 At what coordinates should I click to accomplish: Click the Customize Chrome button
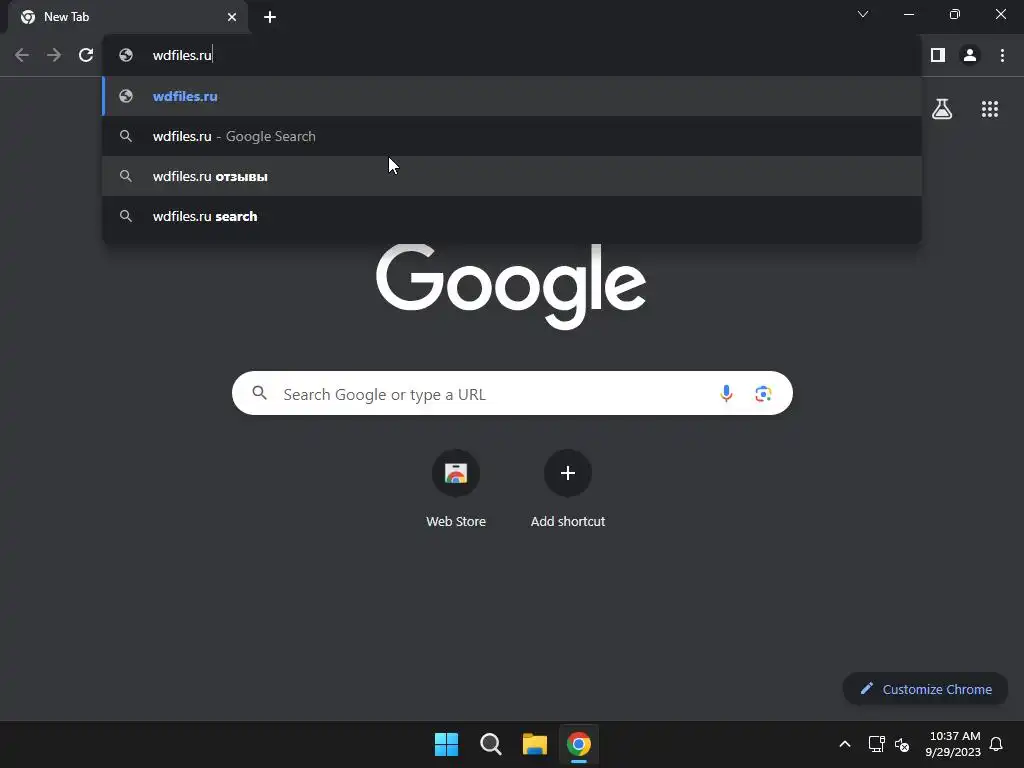[925, 689]
